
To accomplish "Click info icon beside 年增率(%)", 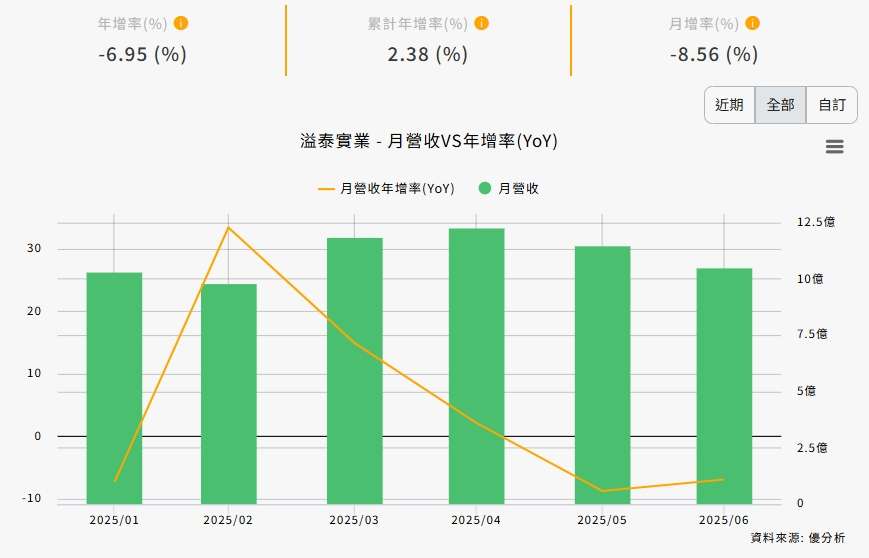I will click(x=181, y=23).
